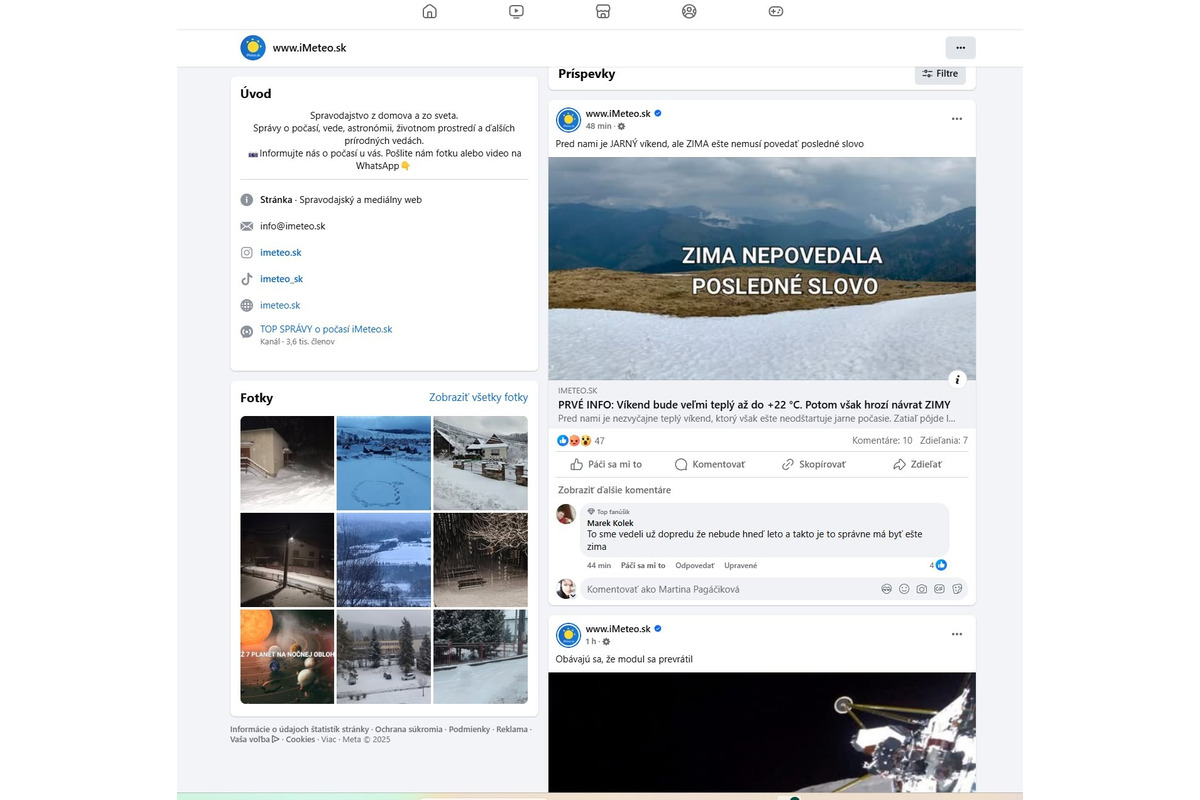Viewport: 1200px width, 800px height.
Task: Like Marek Kolek's comment
Action: click(643, 566)
